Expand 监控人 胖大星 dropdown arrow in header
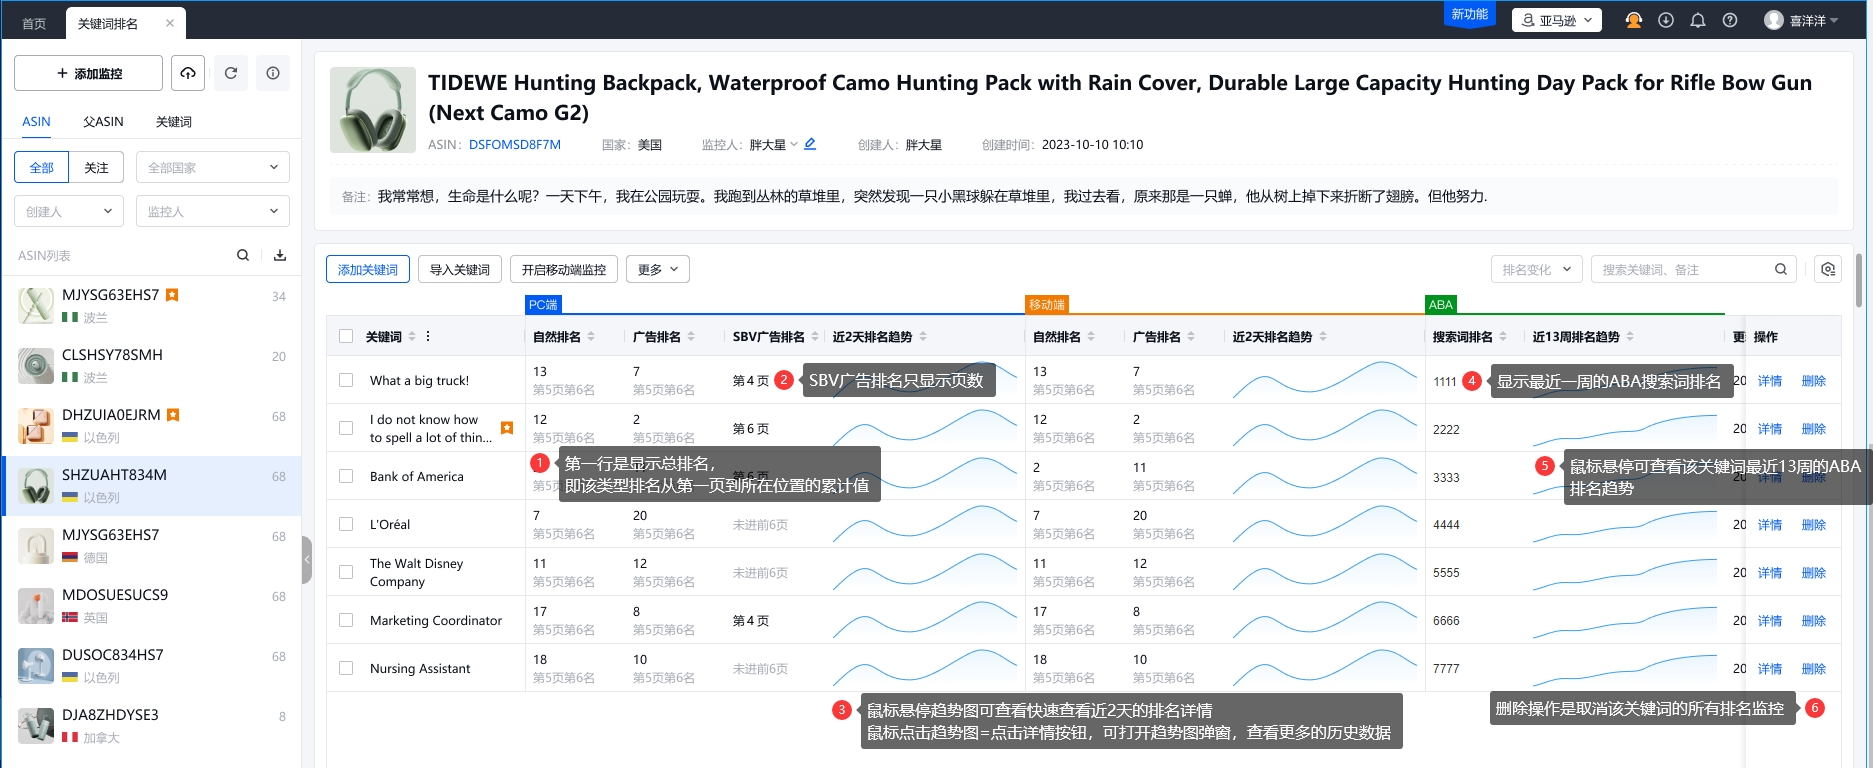Screen dimensions: 1873x768 click(794, 144)
